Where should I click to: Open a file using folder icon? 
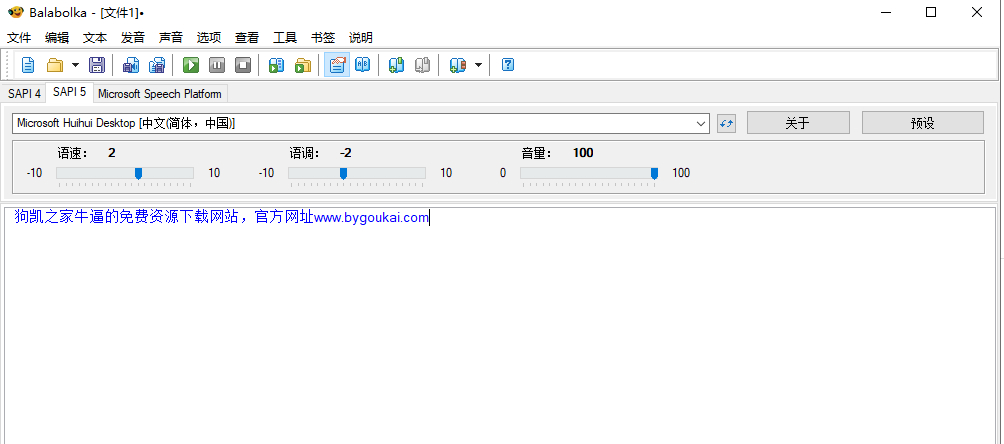point(55,65)
